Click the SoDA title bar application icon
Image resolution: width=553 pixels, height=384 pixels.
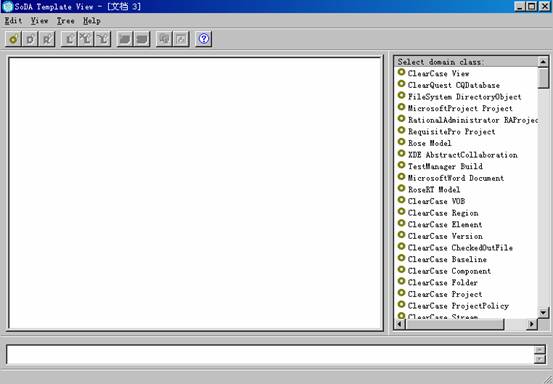[x=7, y=6]
